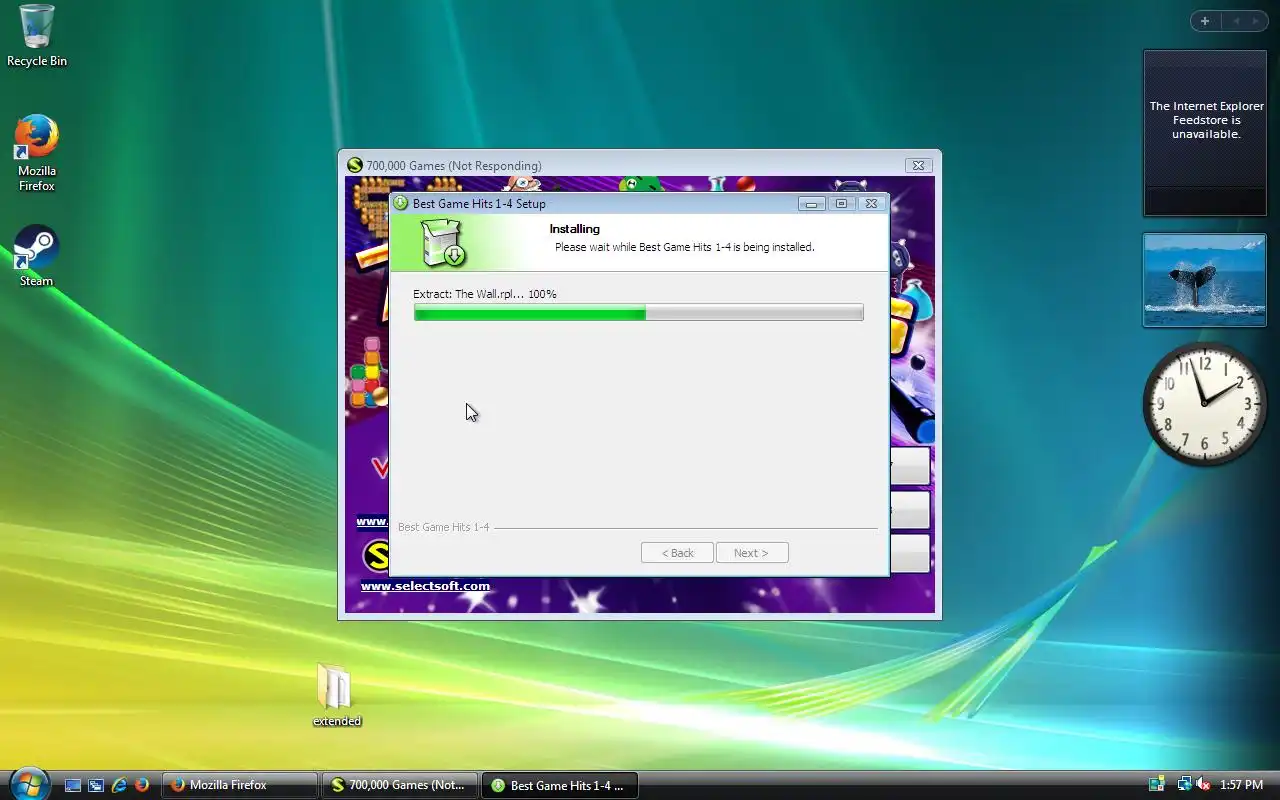Click Switch between windows in Quick Launch

point(96,785)
